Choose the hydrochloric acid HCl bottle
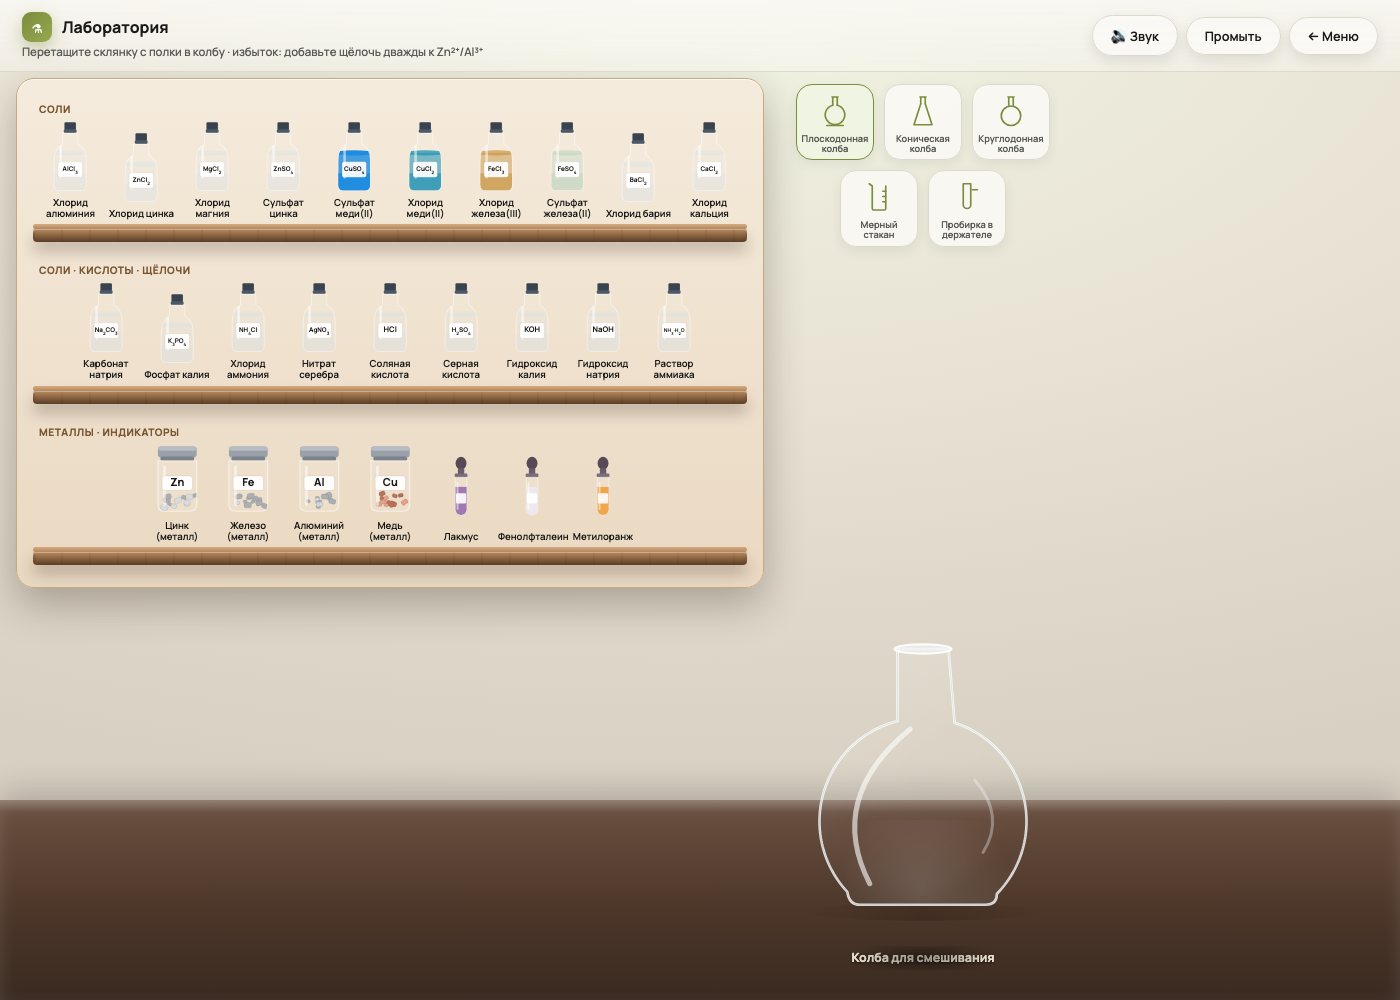Image resolution: width=1400 pixels, height=1000 pixels. [390, 319]
